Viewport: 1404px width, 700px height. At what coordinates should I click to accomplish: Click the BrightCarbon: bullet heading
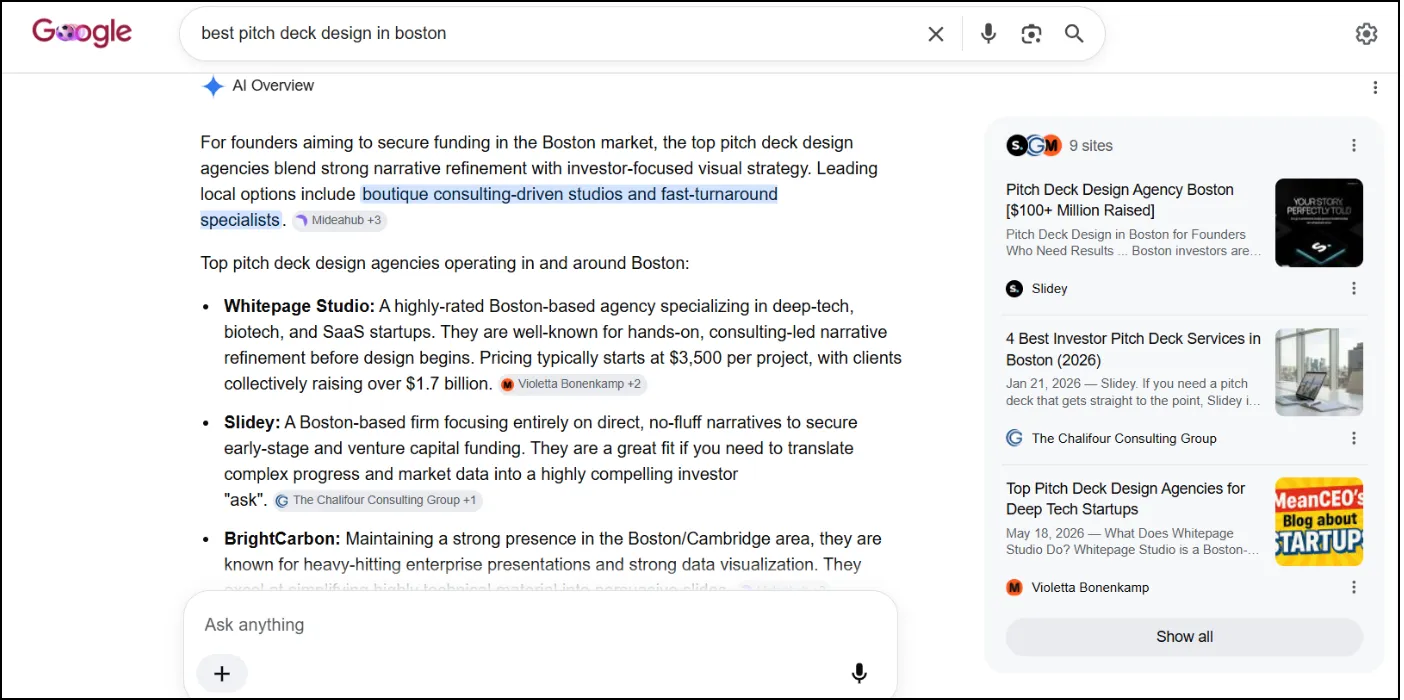(x=282, y=538)
